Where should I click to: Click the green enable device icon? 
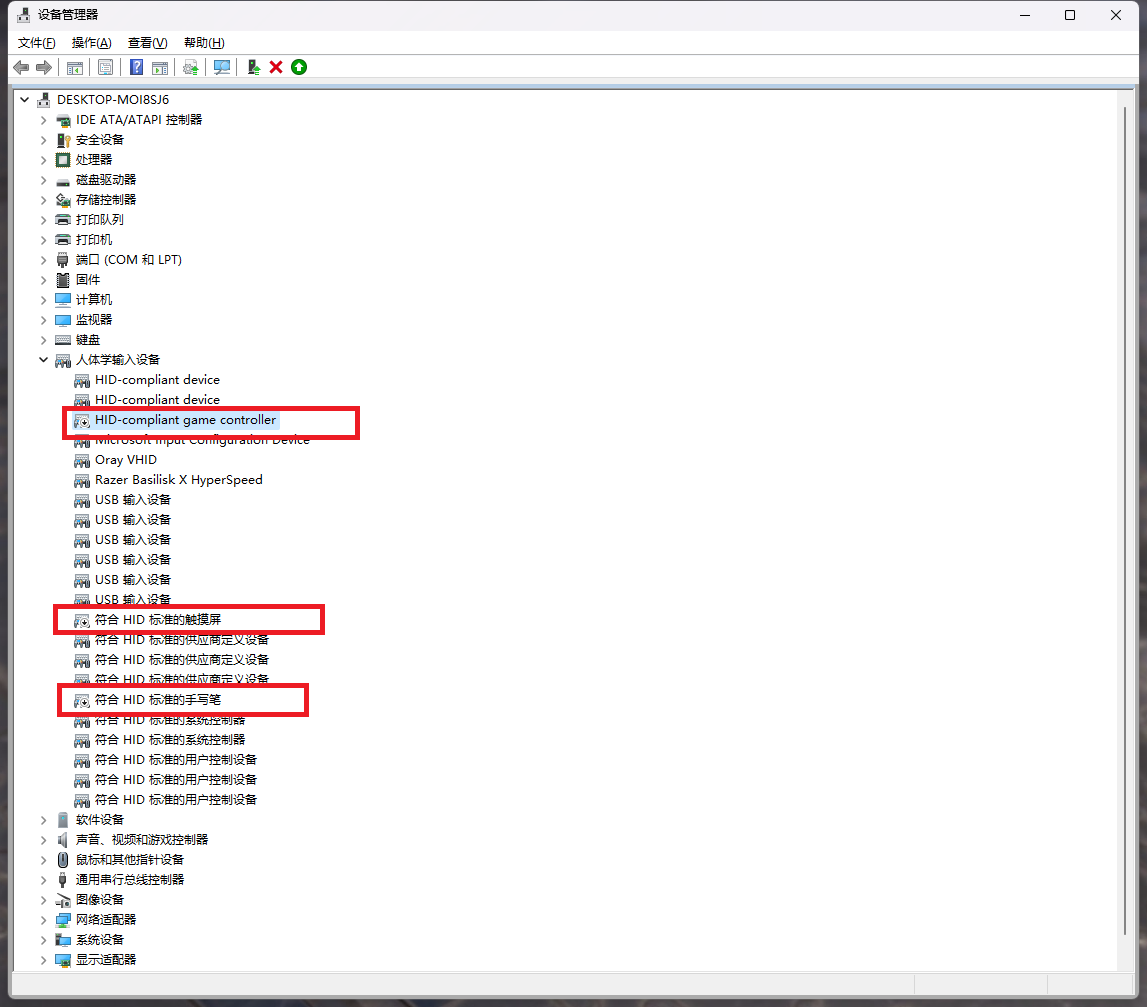(x=299, y=67)
